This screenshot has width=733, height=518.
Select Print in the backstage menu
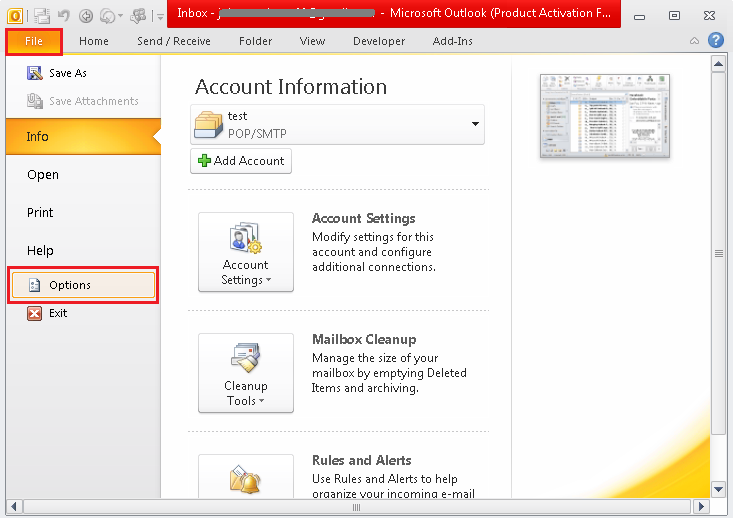tap(83, 212)
